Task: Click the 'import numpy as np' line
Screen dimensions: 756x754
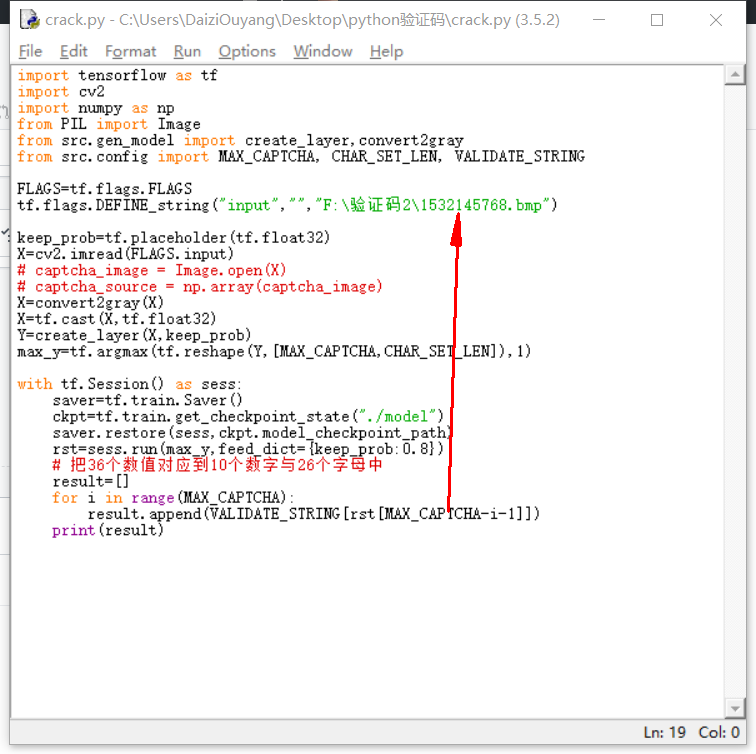Action: 95,108
